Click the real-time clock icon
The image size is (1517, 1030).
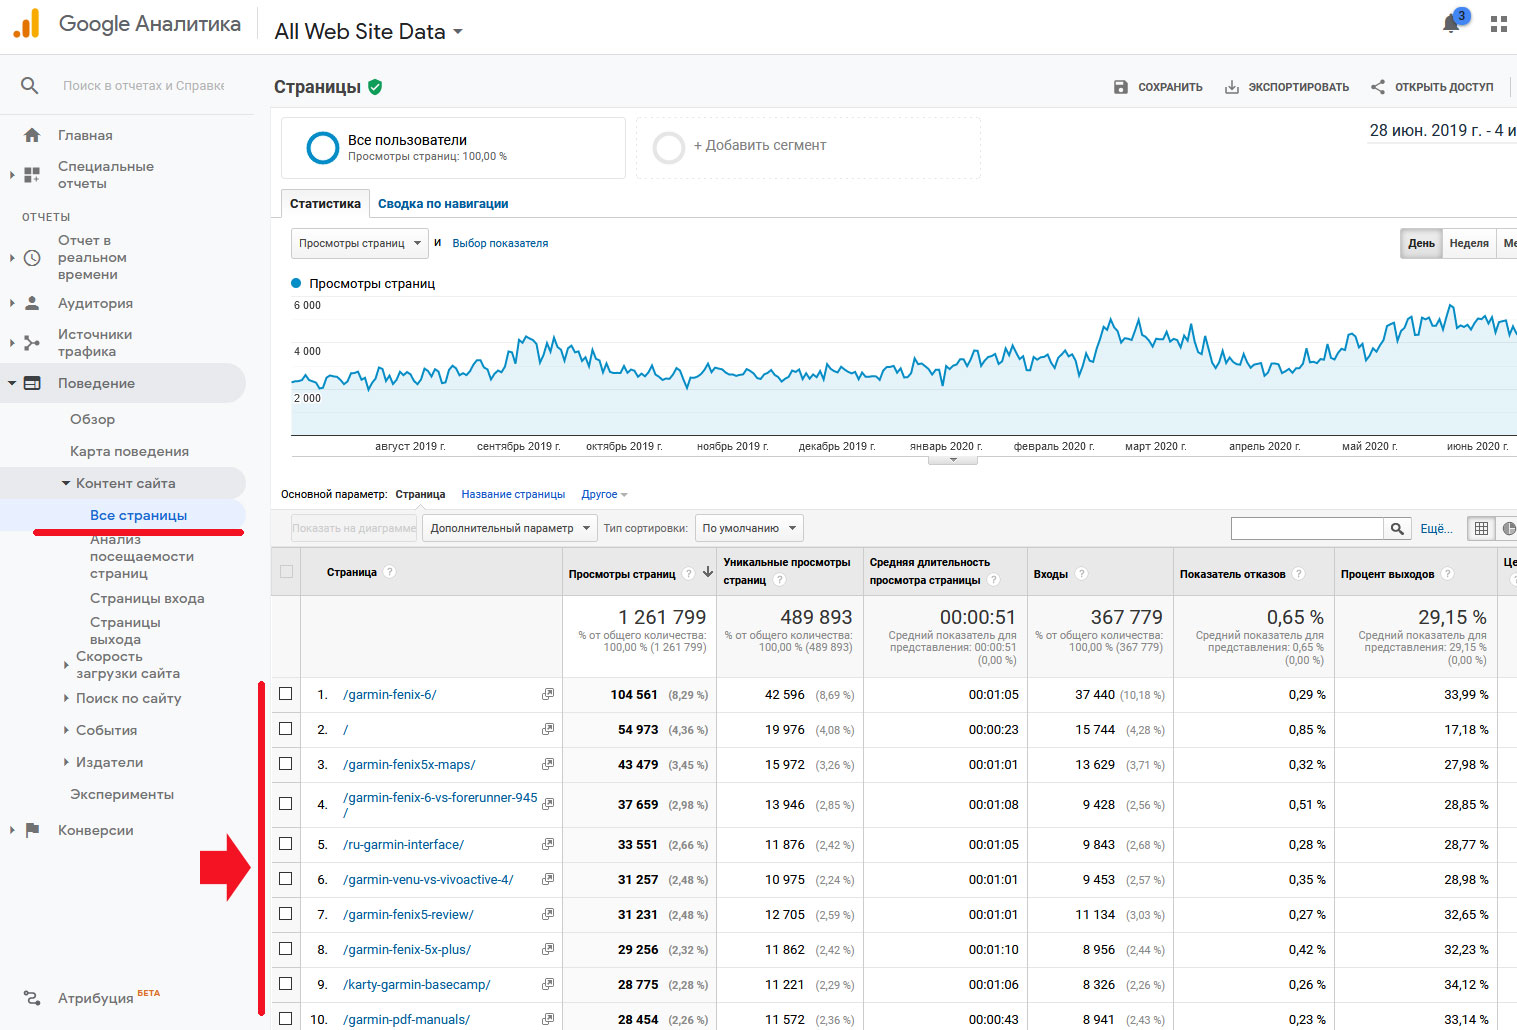pyautogui.click(x=32, y=258)
